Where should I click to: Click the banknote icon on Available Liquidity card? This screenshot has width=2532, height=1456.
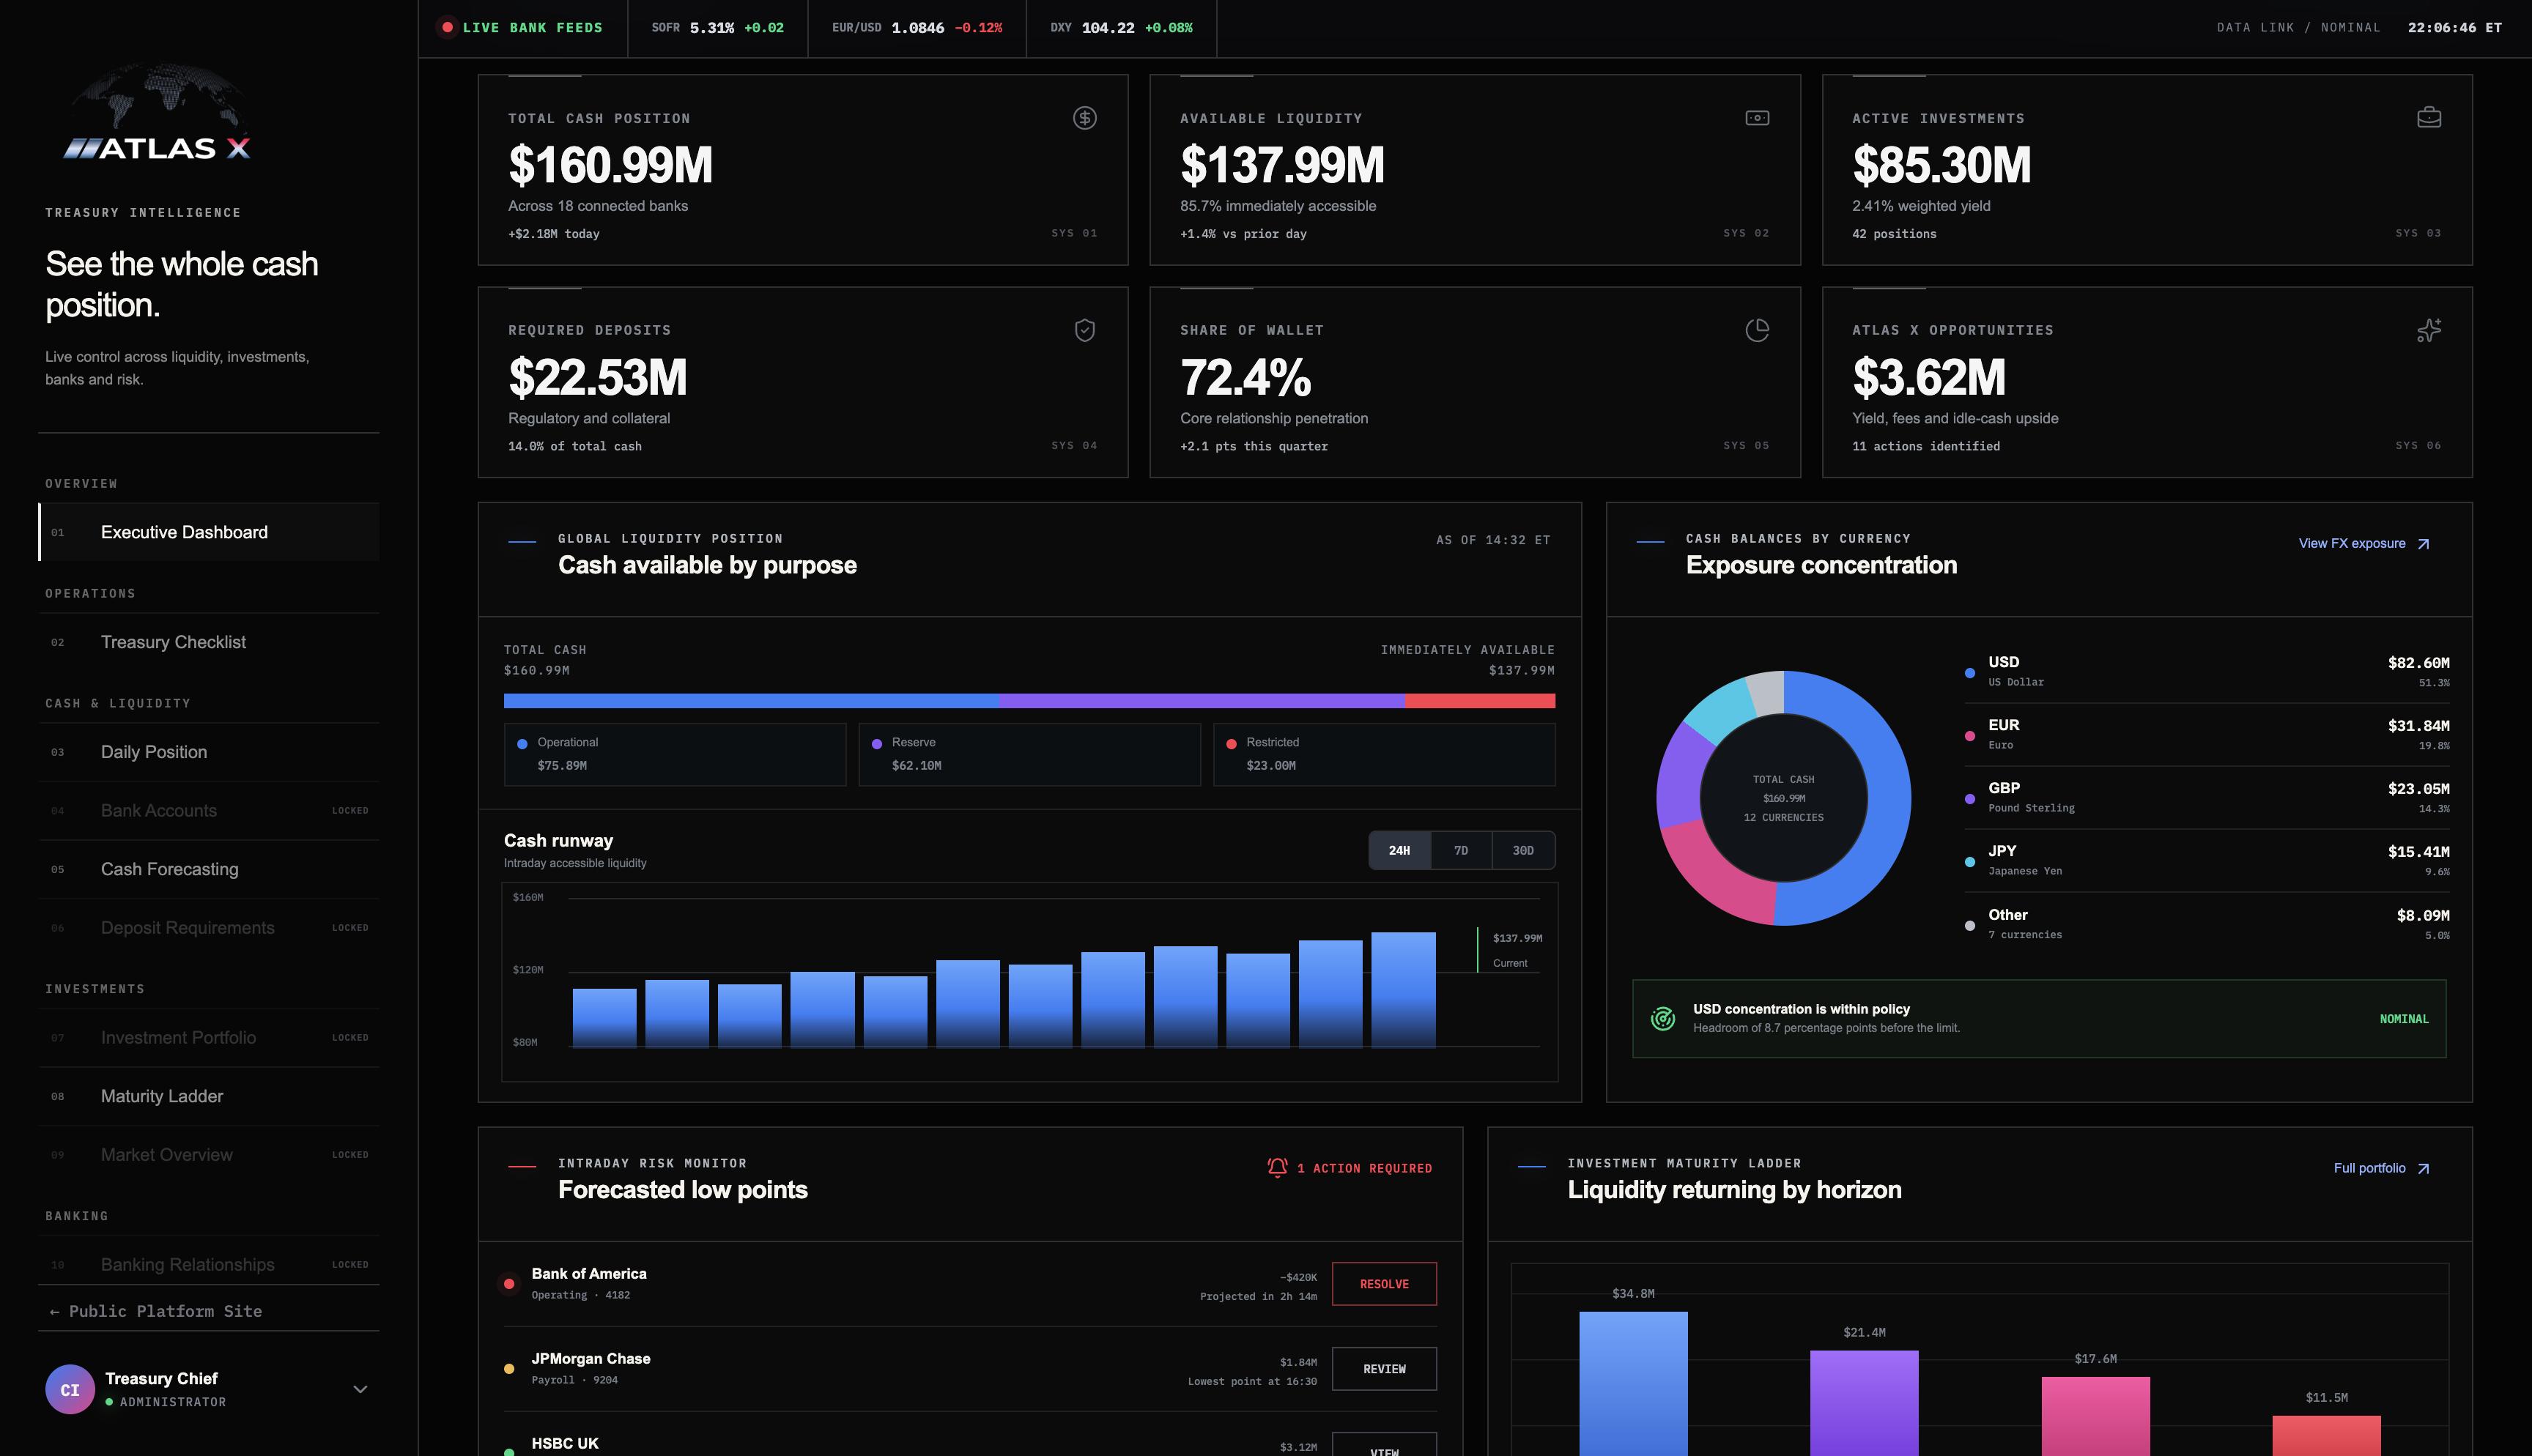pos(1756,118)
